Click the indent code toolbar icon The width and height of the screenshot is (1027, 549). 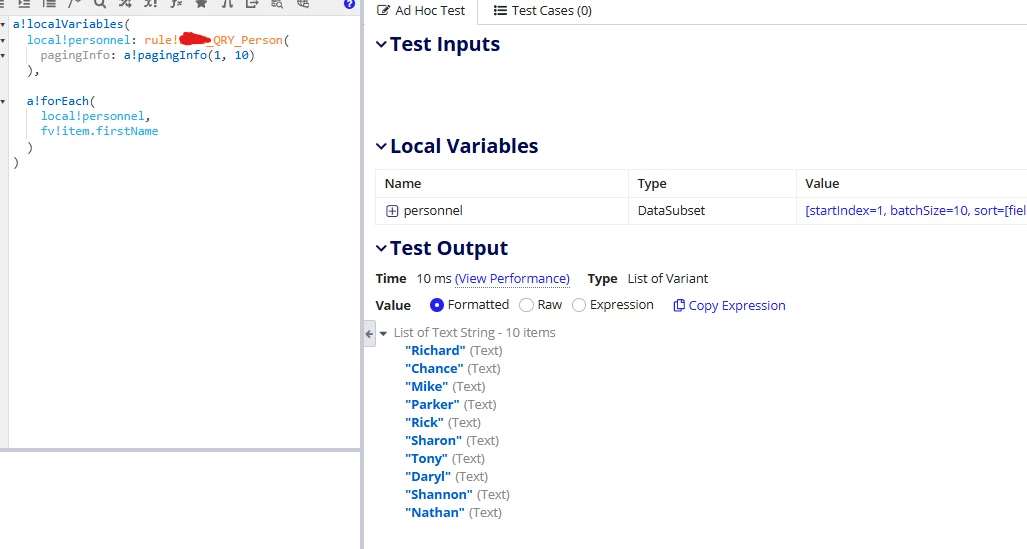pos(24,3)
